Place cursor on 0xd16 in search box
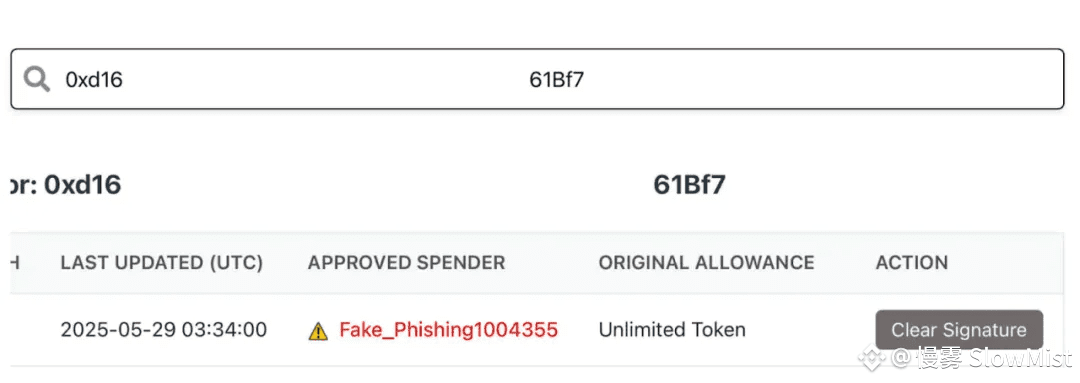 point(94,80)
